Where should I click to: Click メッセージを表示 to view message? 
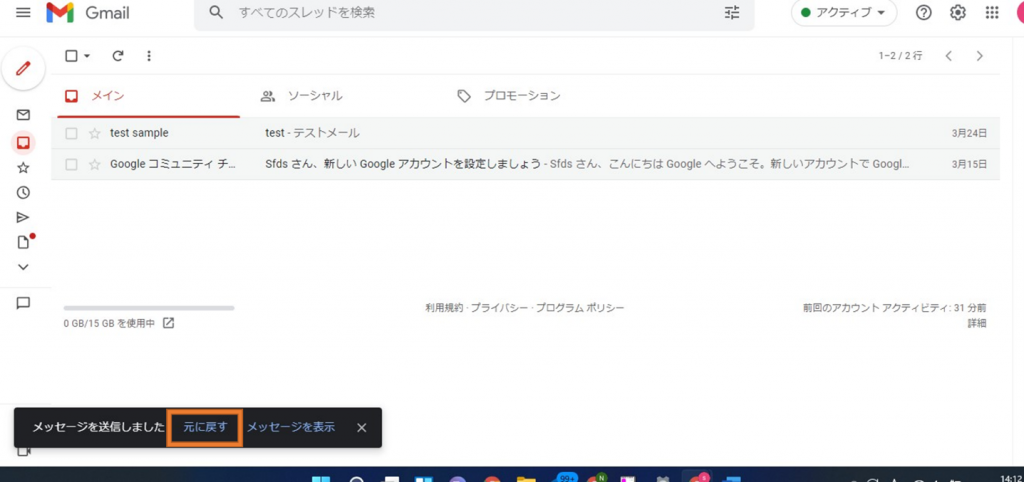[x=291, y=427]
